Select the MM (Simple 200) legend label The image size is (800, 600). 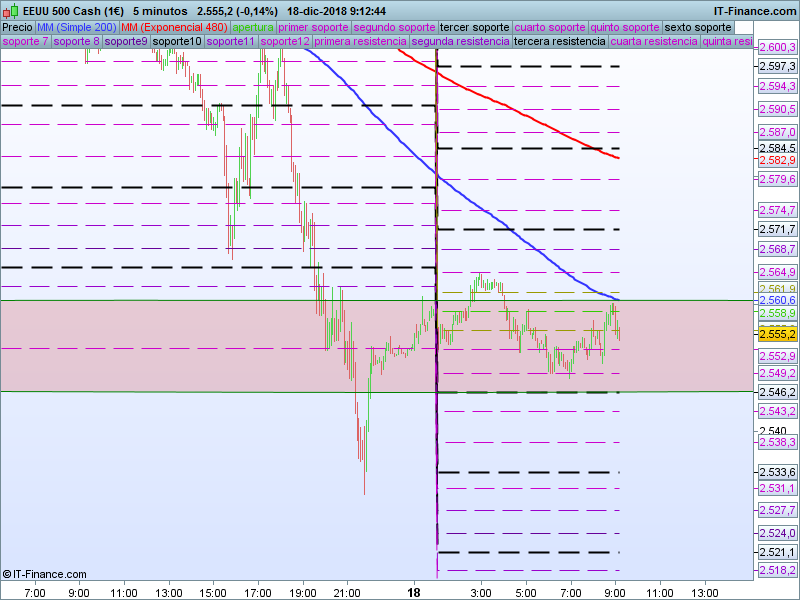click(77, 27)
